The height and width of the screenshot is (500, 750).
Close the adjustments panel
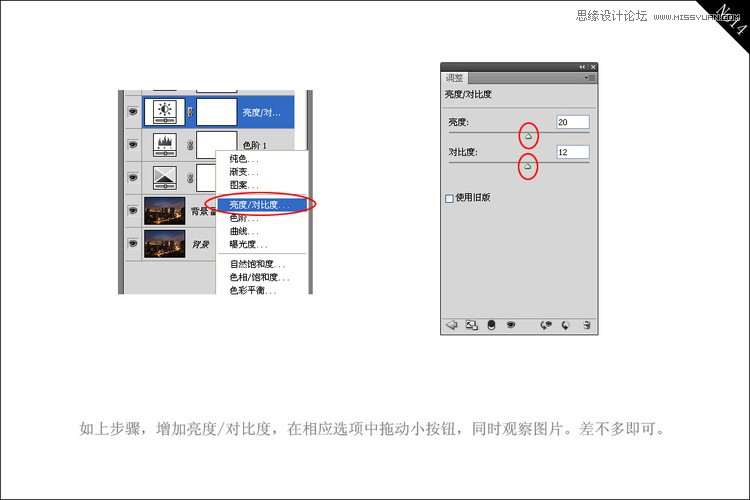pyautogui.click(x=593, y=67)
